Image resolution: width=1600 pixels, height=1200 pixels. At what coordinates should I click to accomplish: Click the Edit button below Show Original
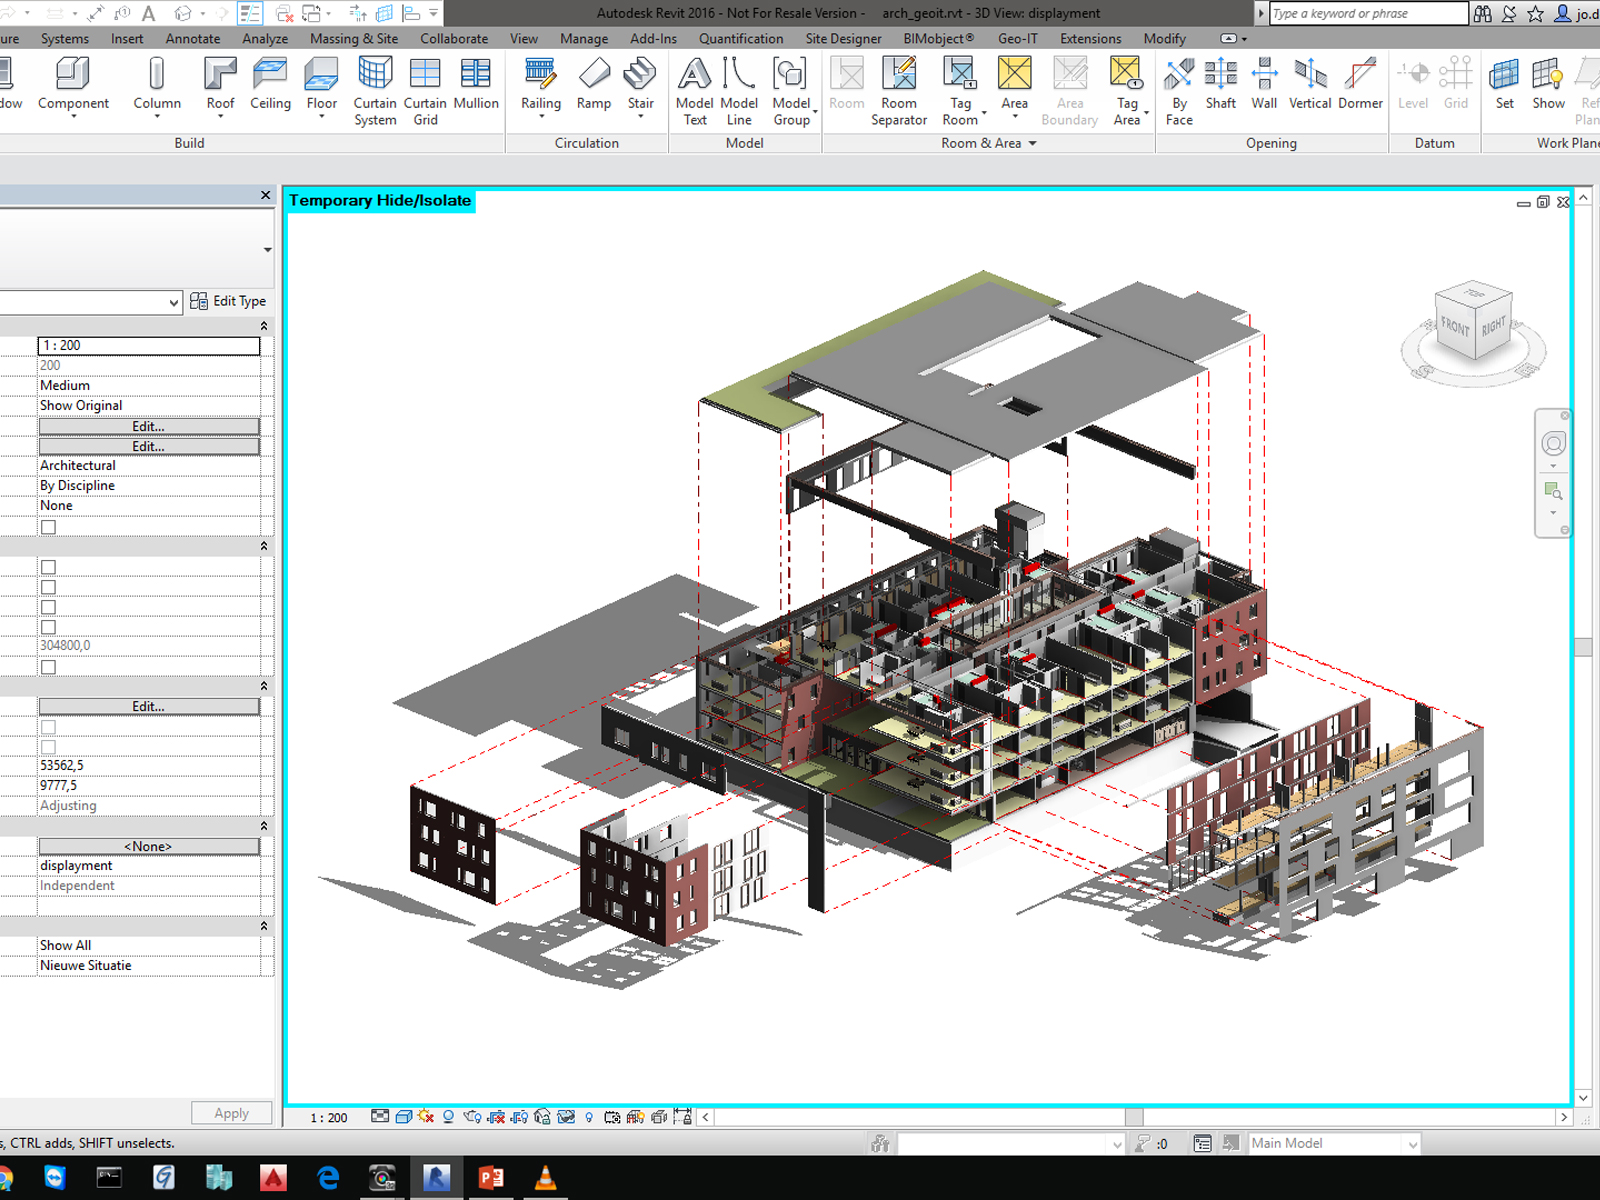(x=149, y=426)
